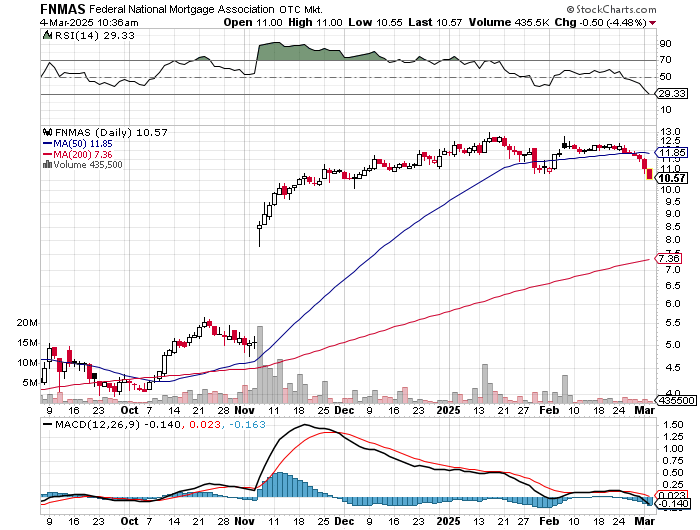Click the red down-triangle change indicator
The height and width of the screenshot is (530, 700).
[653, 23]
